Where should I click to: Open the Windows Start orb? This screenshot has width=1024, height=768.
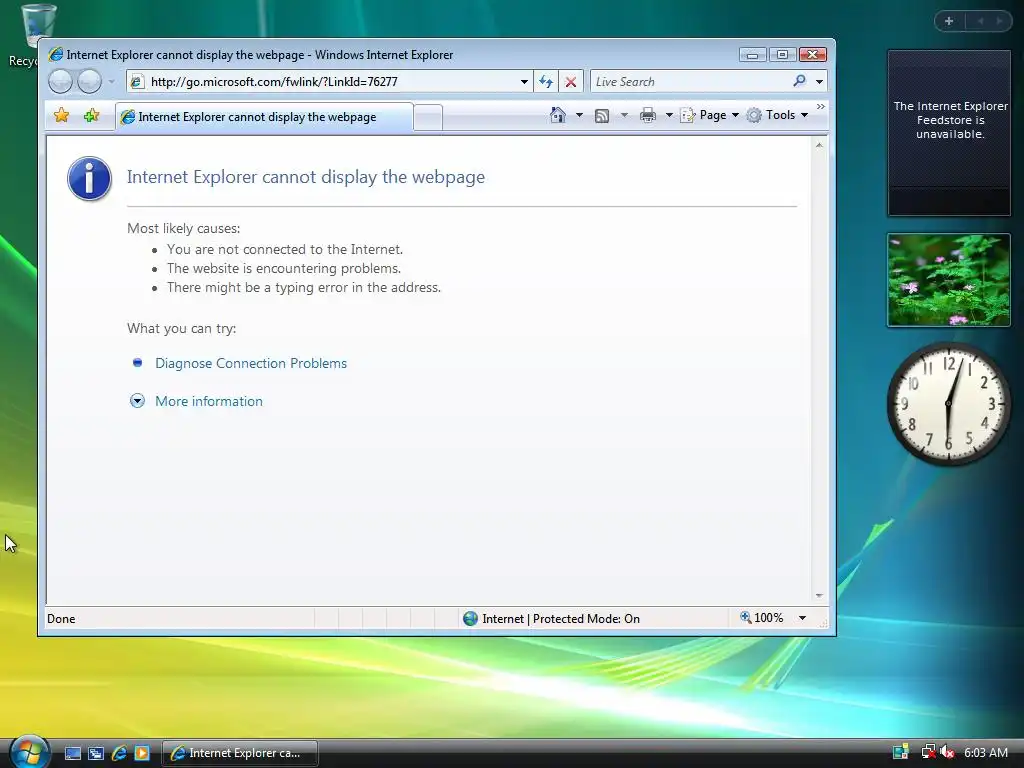point(29,752)
